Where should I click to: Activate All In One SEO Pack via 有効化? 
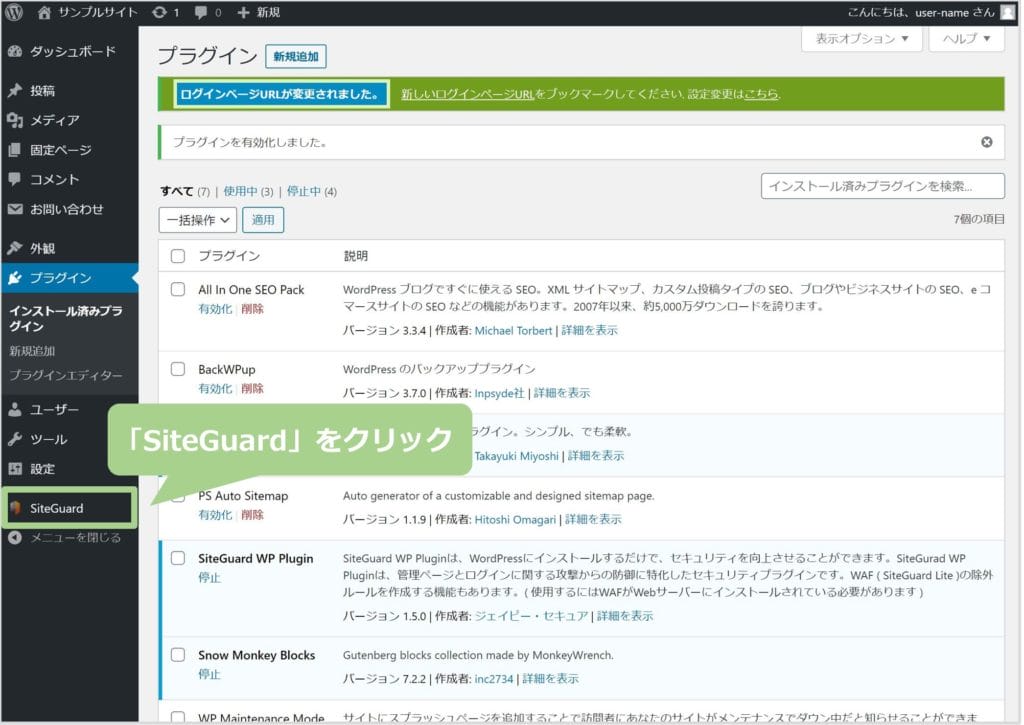pyautogui.click(x=215, y=309)
